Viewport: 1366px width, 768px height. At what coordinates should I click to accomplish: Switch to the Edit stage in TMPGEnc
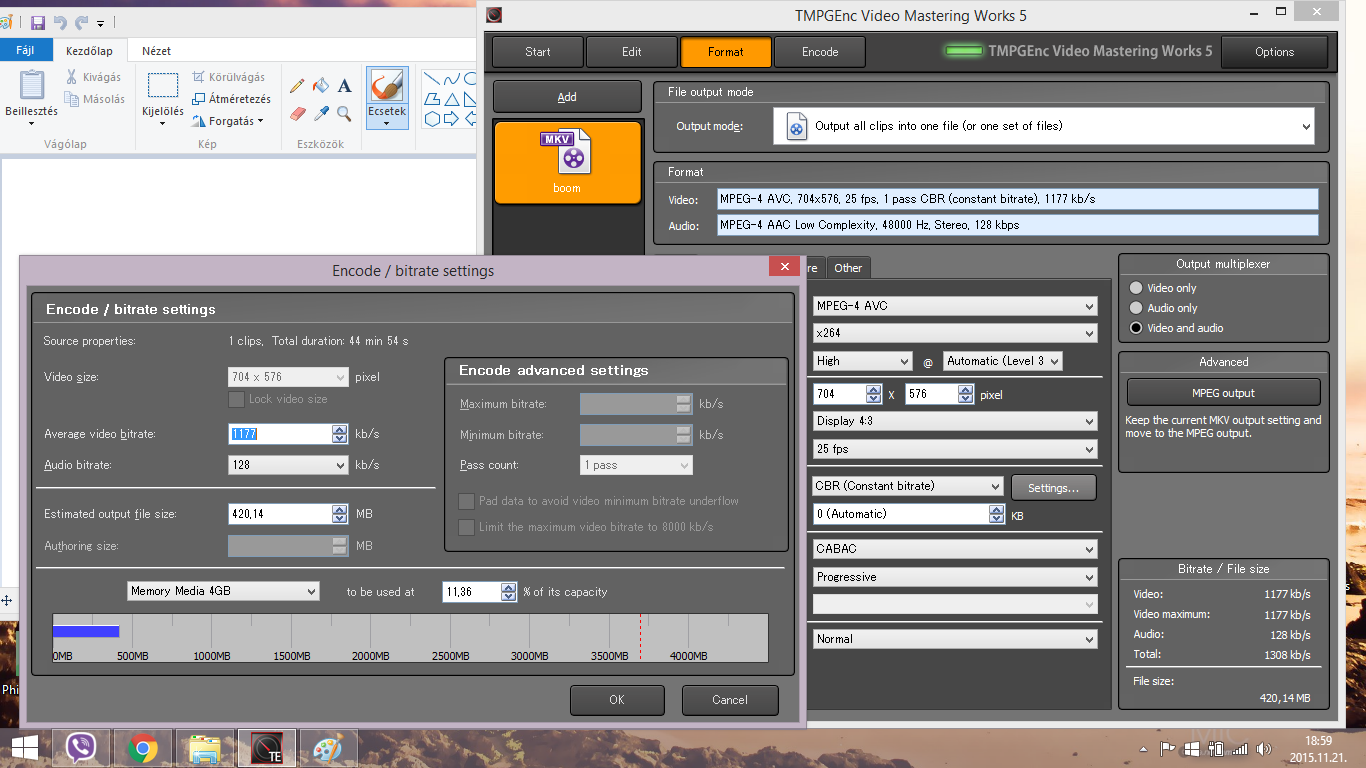(x=632, y=52)
